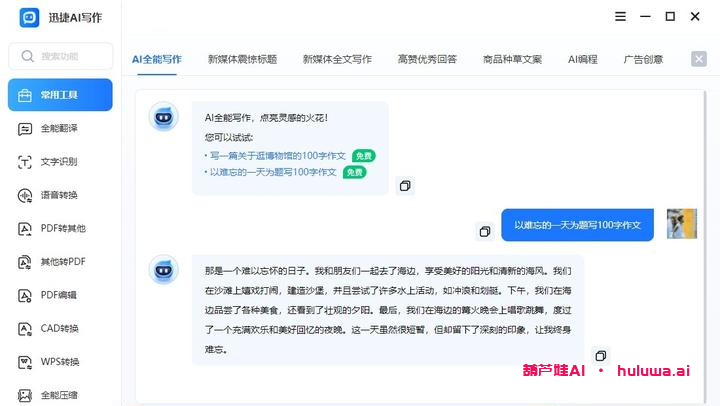Click the WPS转换 icon

pyautogui.click(x=25, y=362)
